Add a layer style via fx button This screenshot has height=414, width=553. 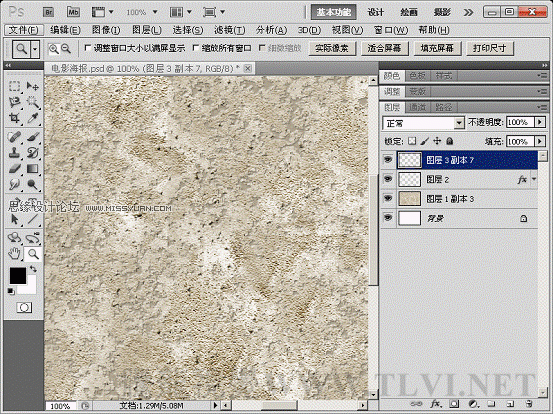pyautogui.click(x=435, y=403)
